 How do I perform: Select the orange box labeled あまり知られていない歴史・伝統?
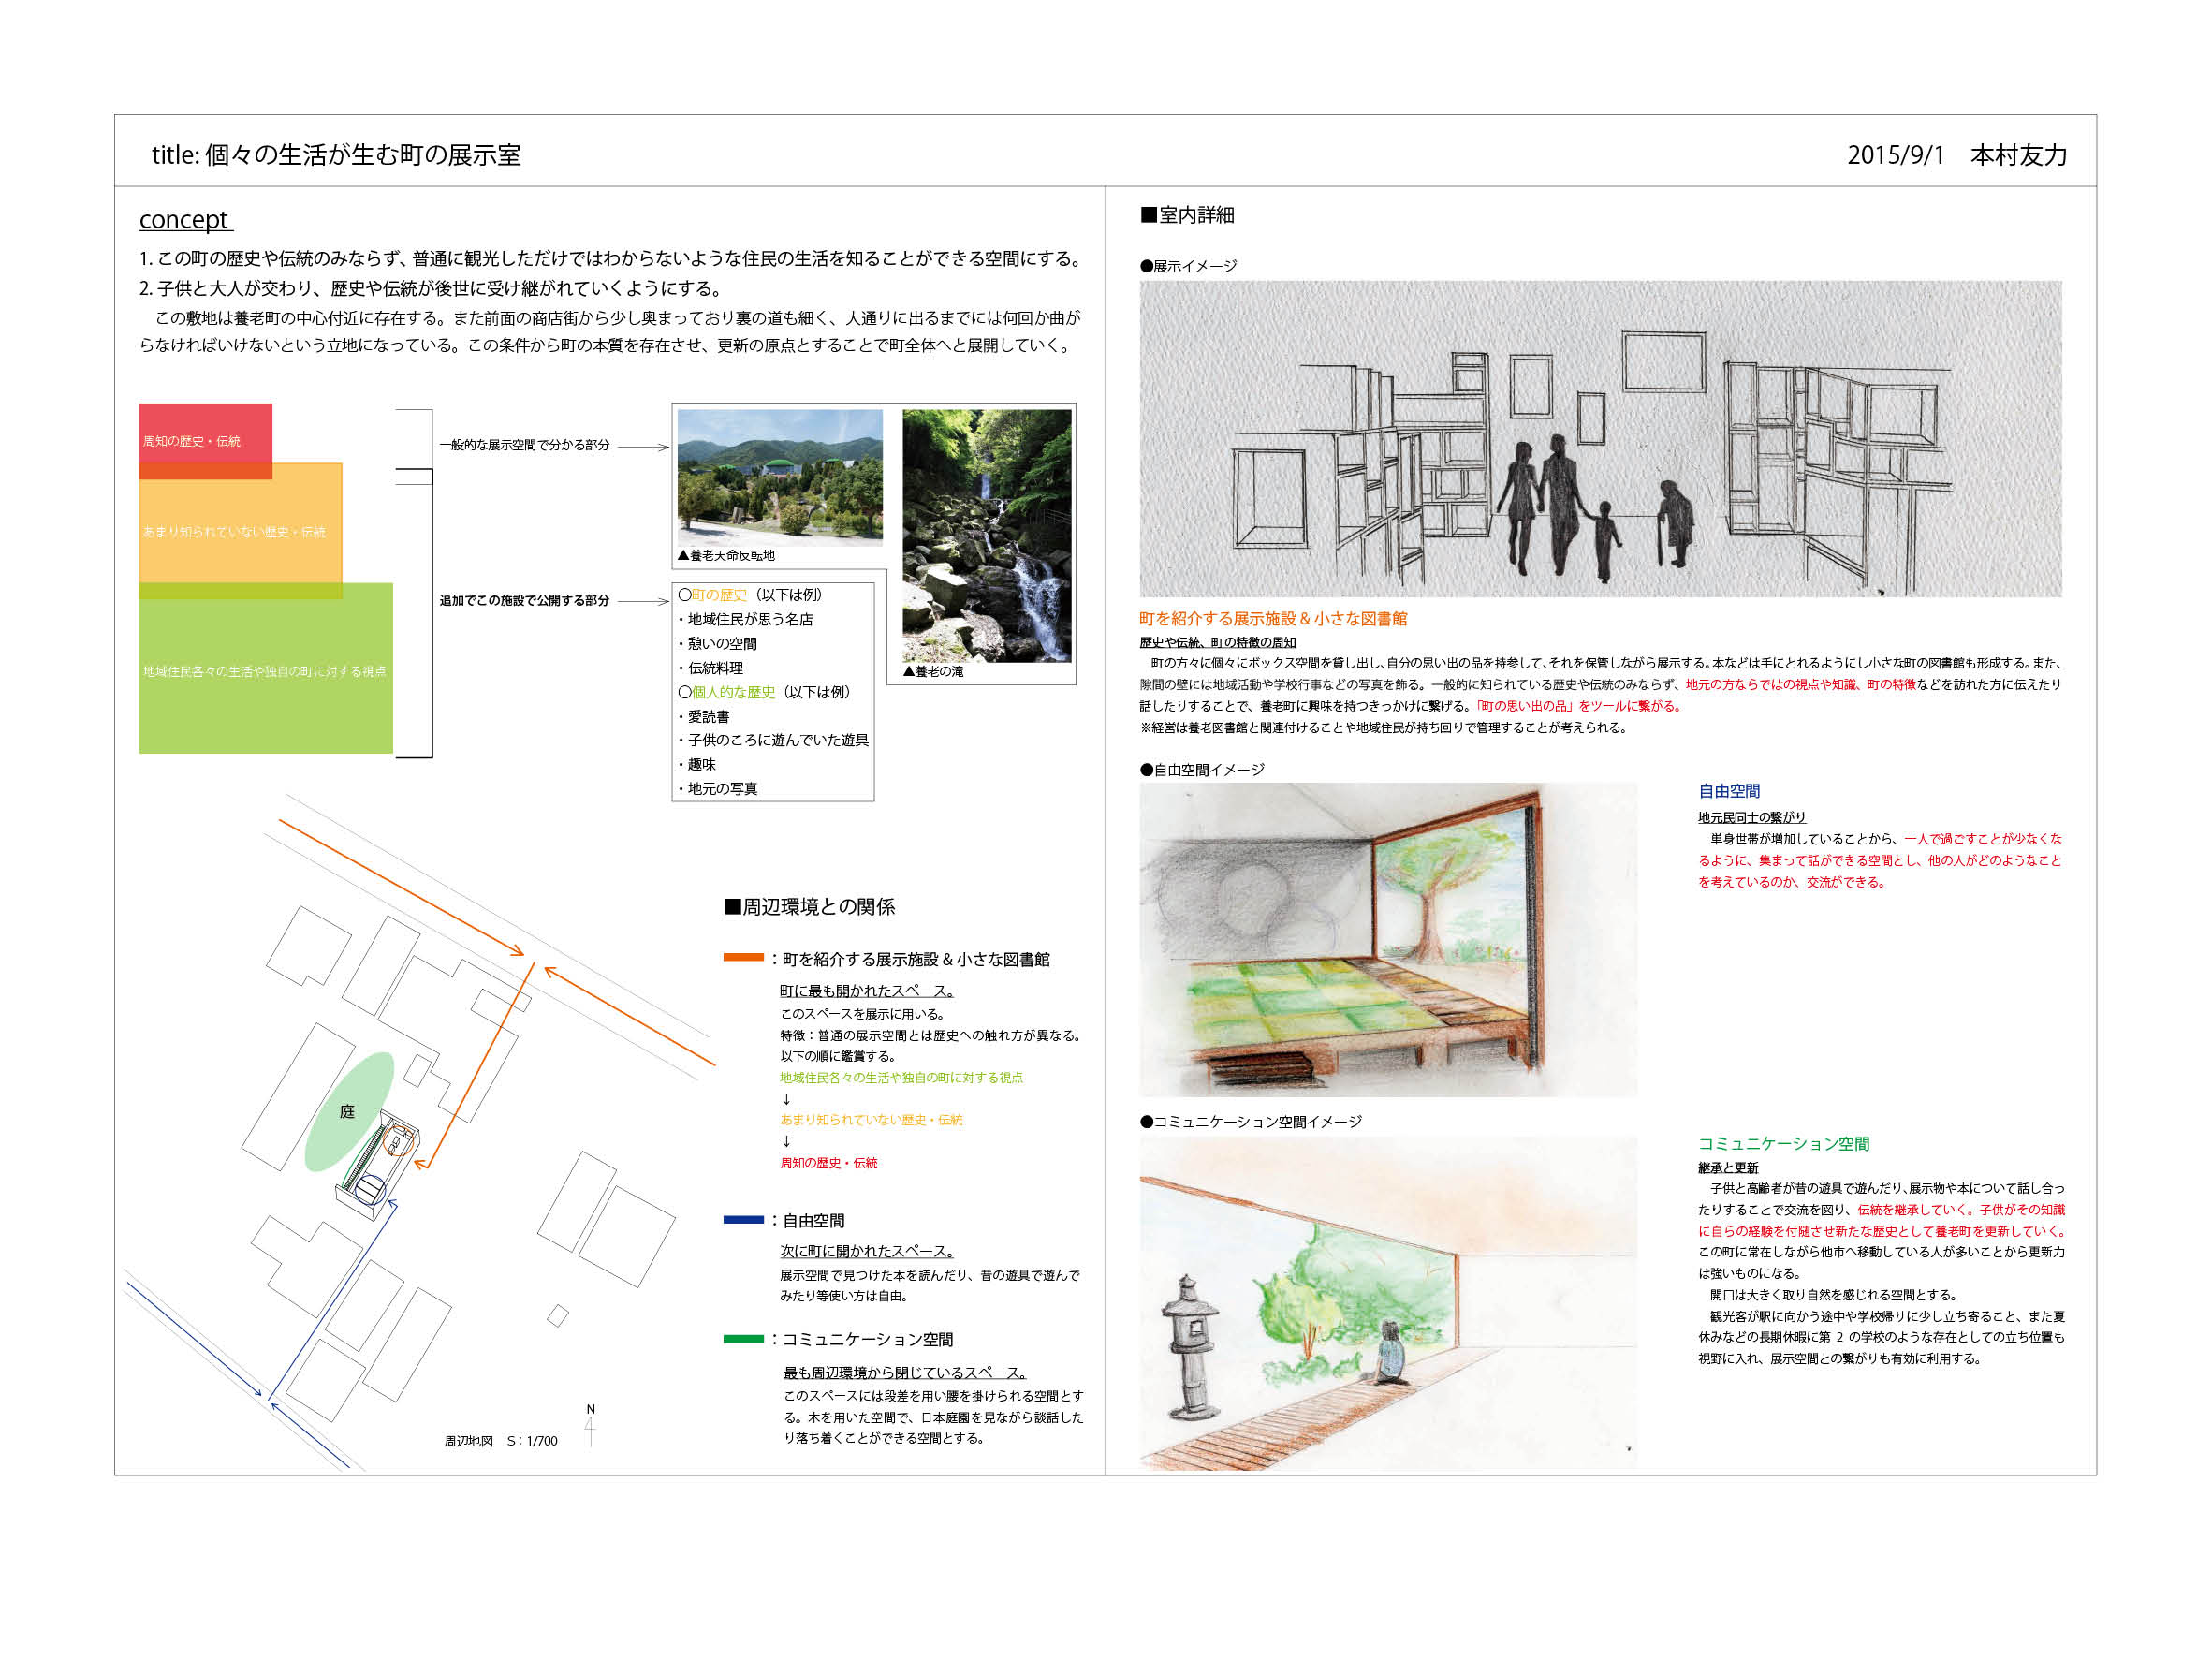click(240, 531)
